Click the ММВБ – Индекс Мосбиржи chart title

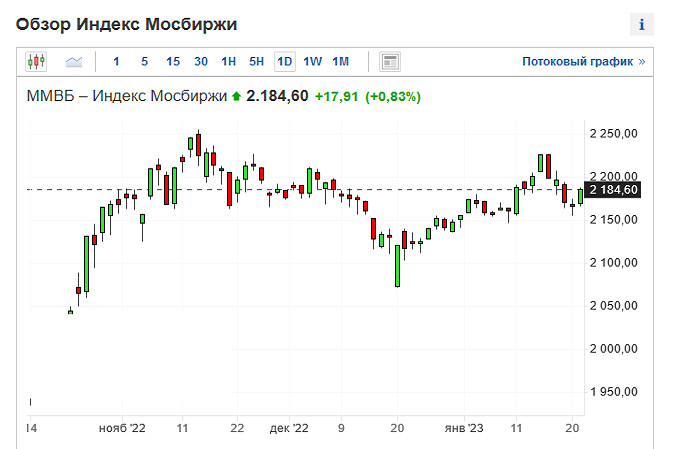click(125, 97)
